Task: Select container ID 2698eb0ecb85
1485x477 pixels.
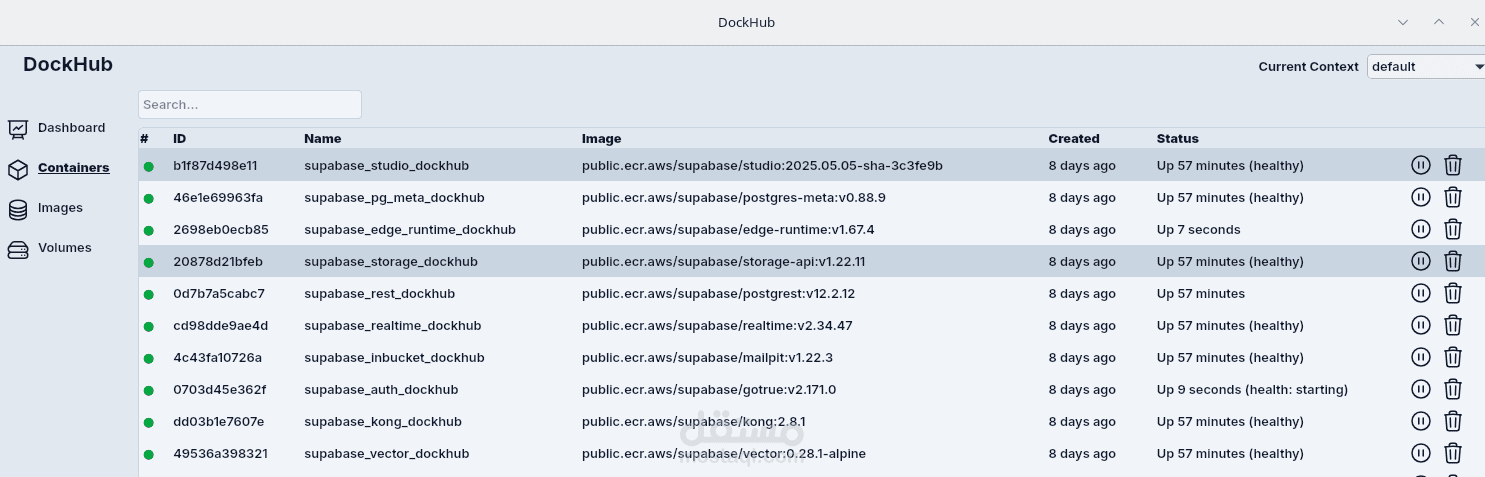Action: 221,229
